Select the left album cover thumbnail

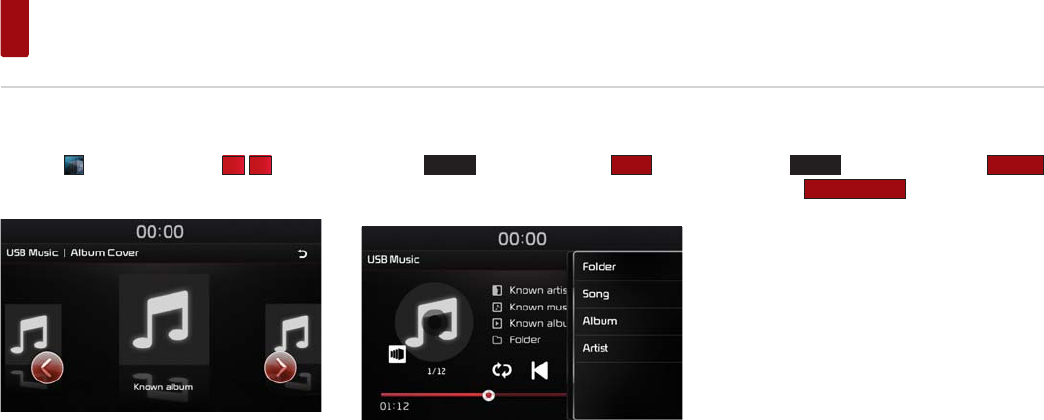click(x=31, y=335)
